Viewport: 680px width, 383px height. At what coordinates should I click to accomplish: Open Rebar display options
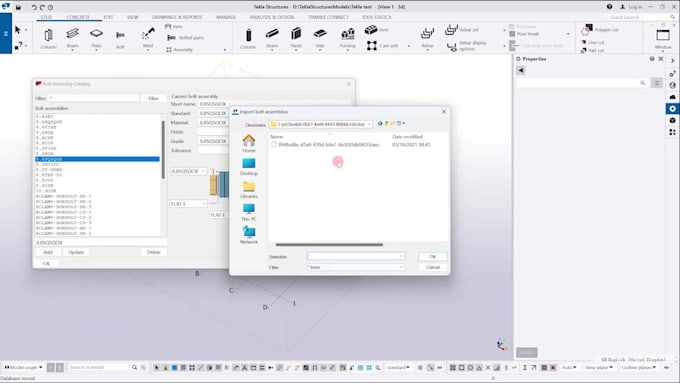[467, 46]
